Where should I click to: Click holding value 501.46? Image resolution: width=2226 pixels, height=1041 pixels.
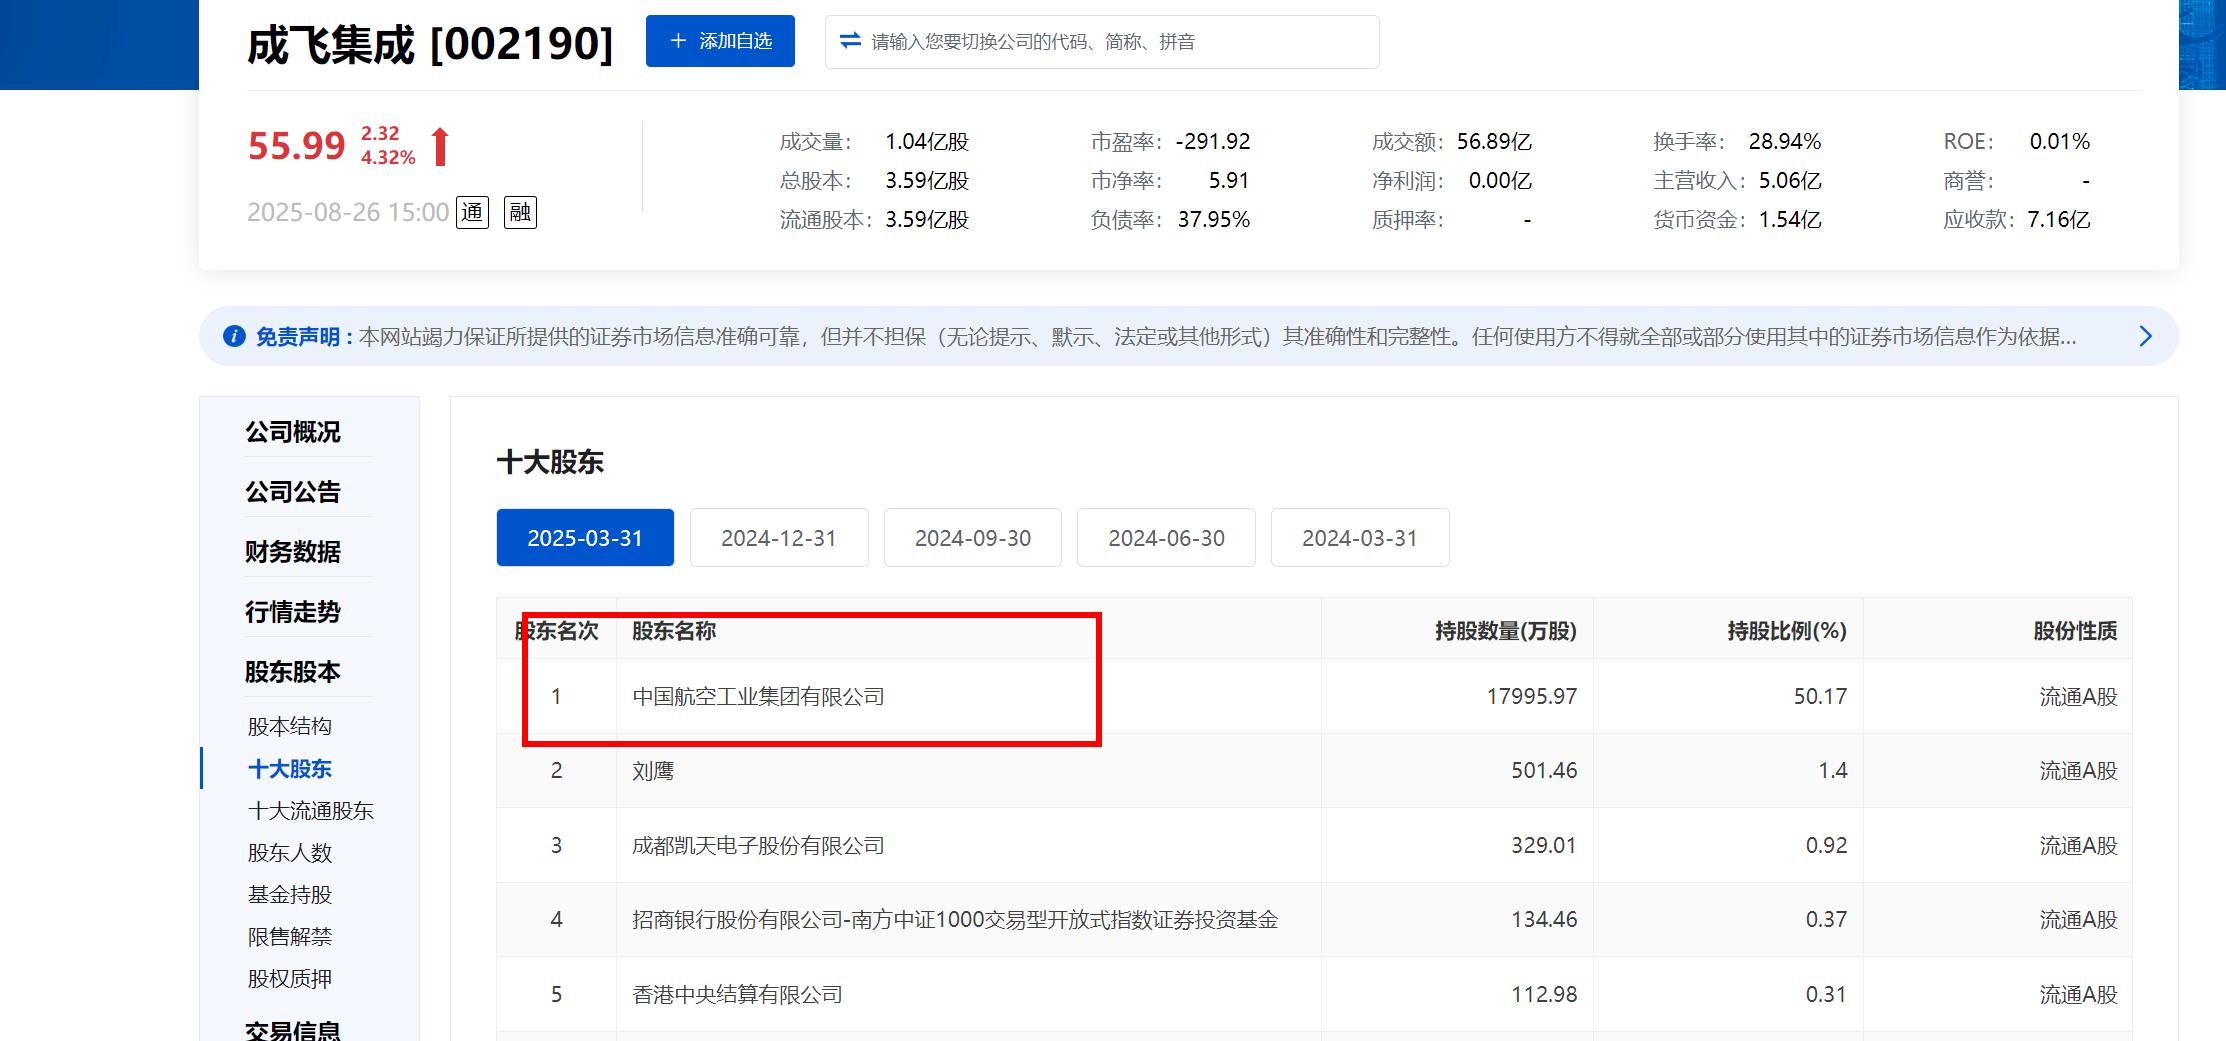click(1544, 771)
